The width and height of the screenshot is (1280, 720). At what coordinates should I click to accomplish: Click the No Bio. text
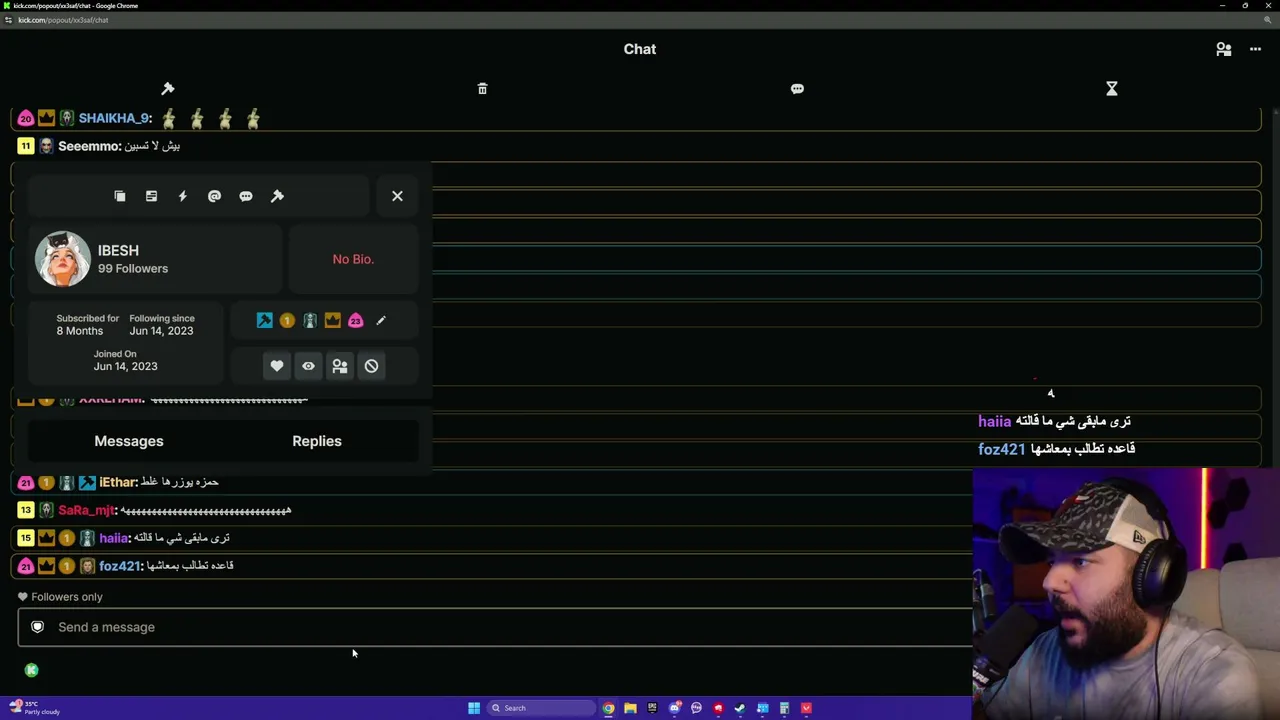353,259
